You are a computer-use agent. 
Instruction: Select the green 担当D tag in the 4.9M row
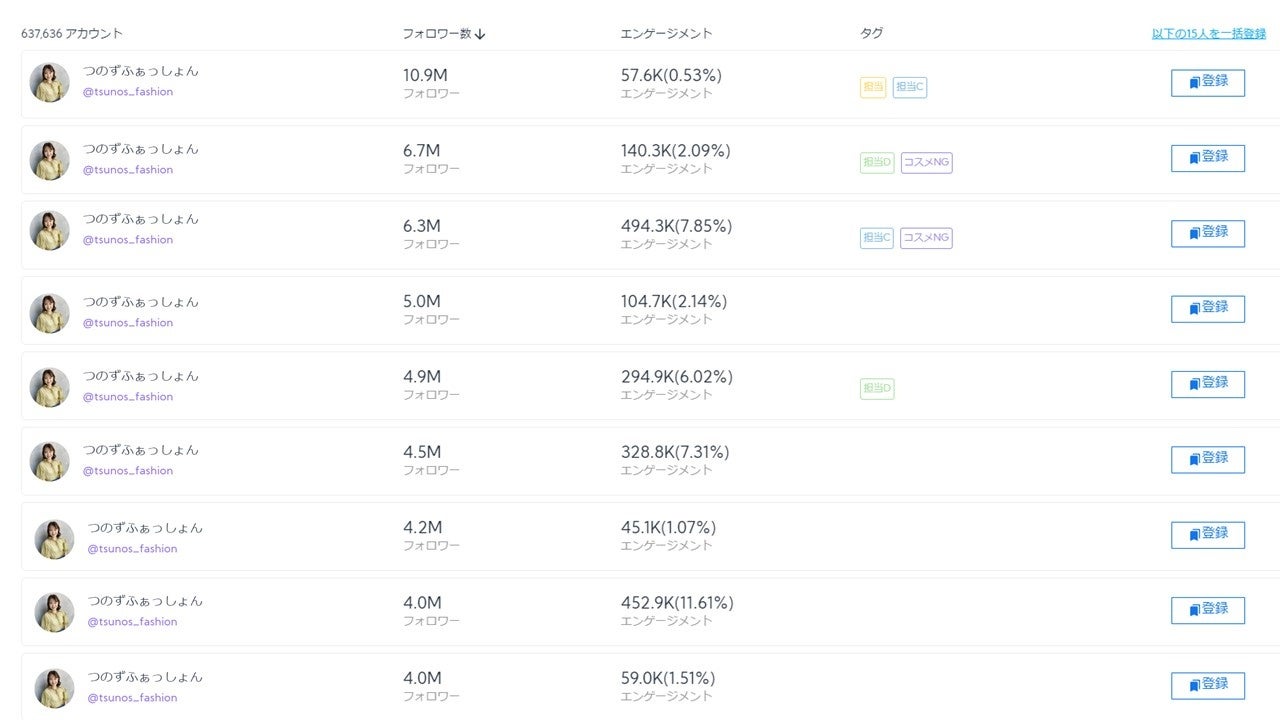(x=877, y=388)
